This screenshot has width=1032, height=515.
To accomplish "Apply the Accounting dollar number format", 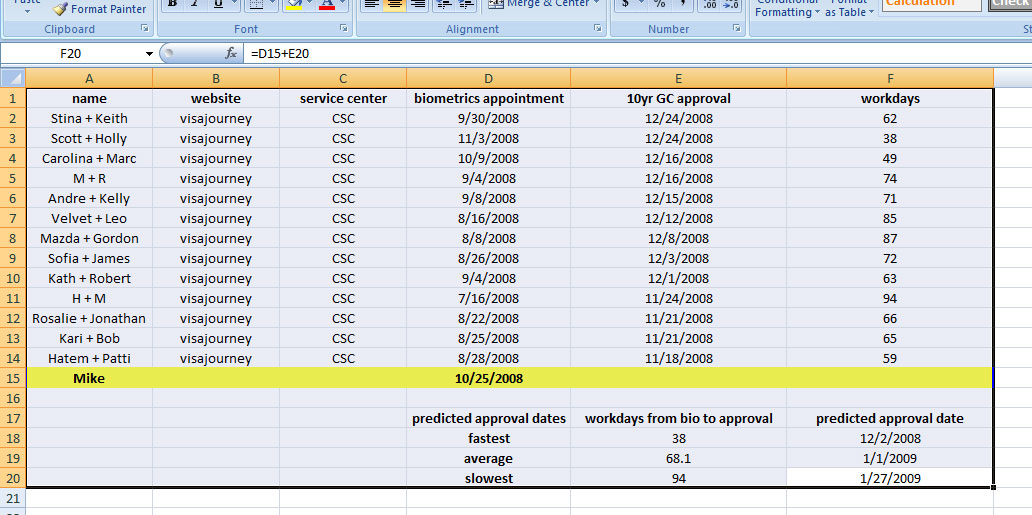I will point(624,4).
